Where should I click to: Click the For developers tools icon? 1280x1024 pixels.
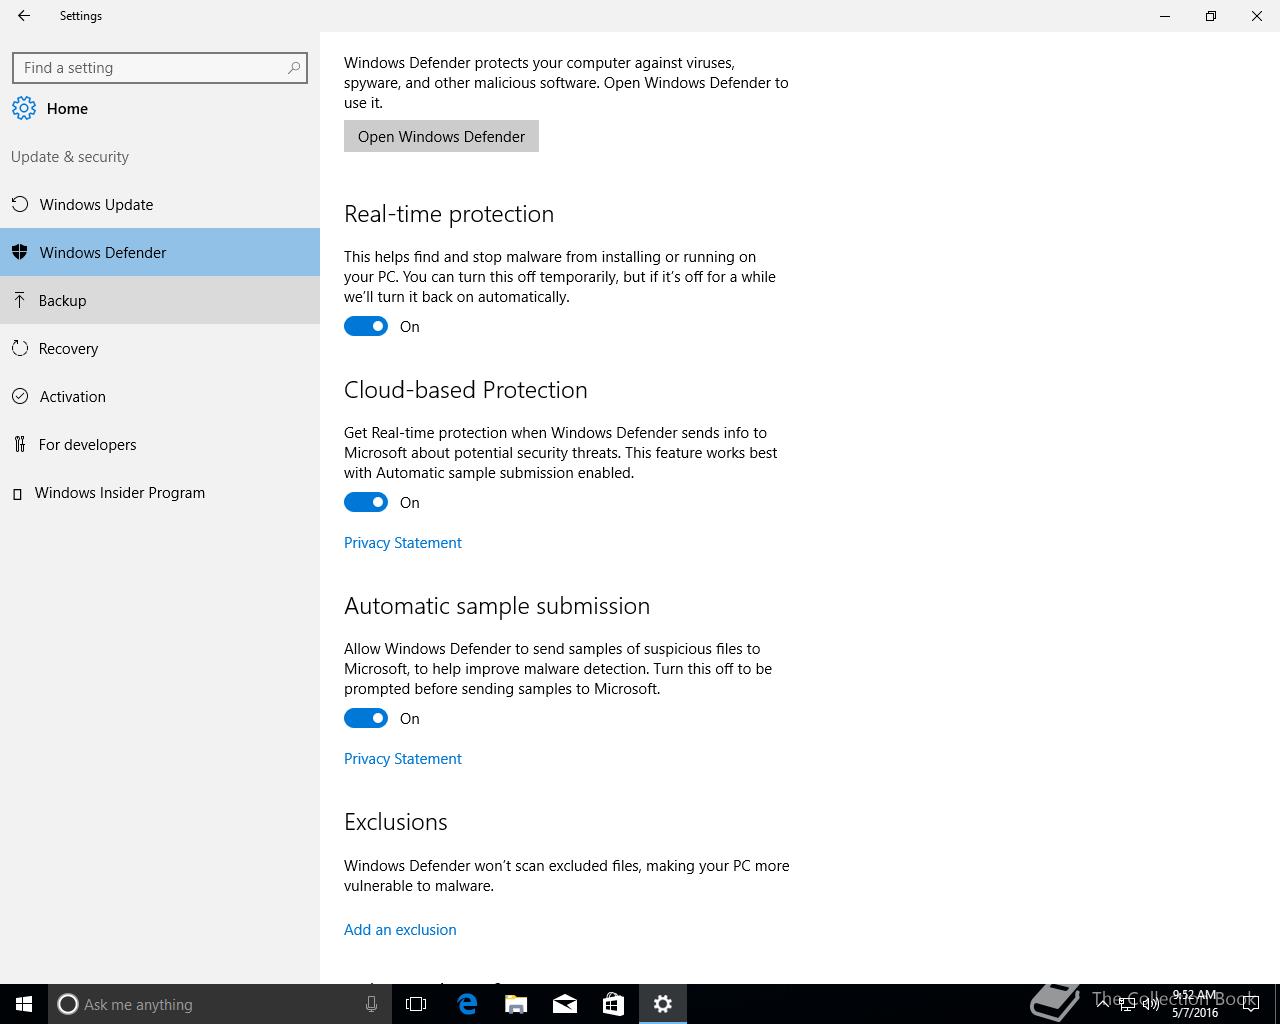(x=19, y=444)
